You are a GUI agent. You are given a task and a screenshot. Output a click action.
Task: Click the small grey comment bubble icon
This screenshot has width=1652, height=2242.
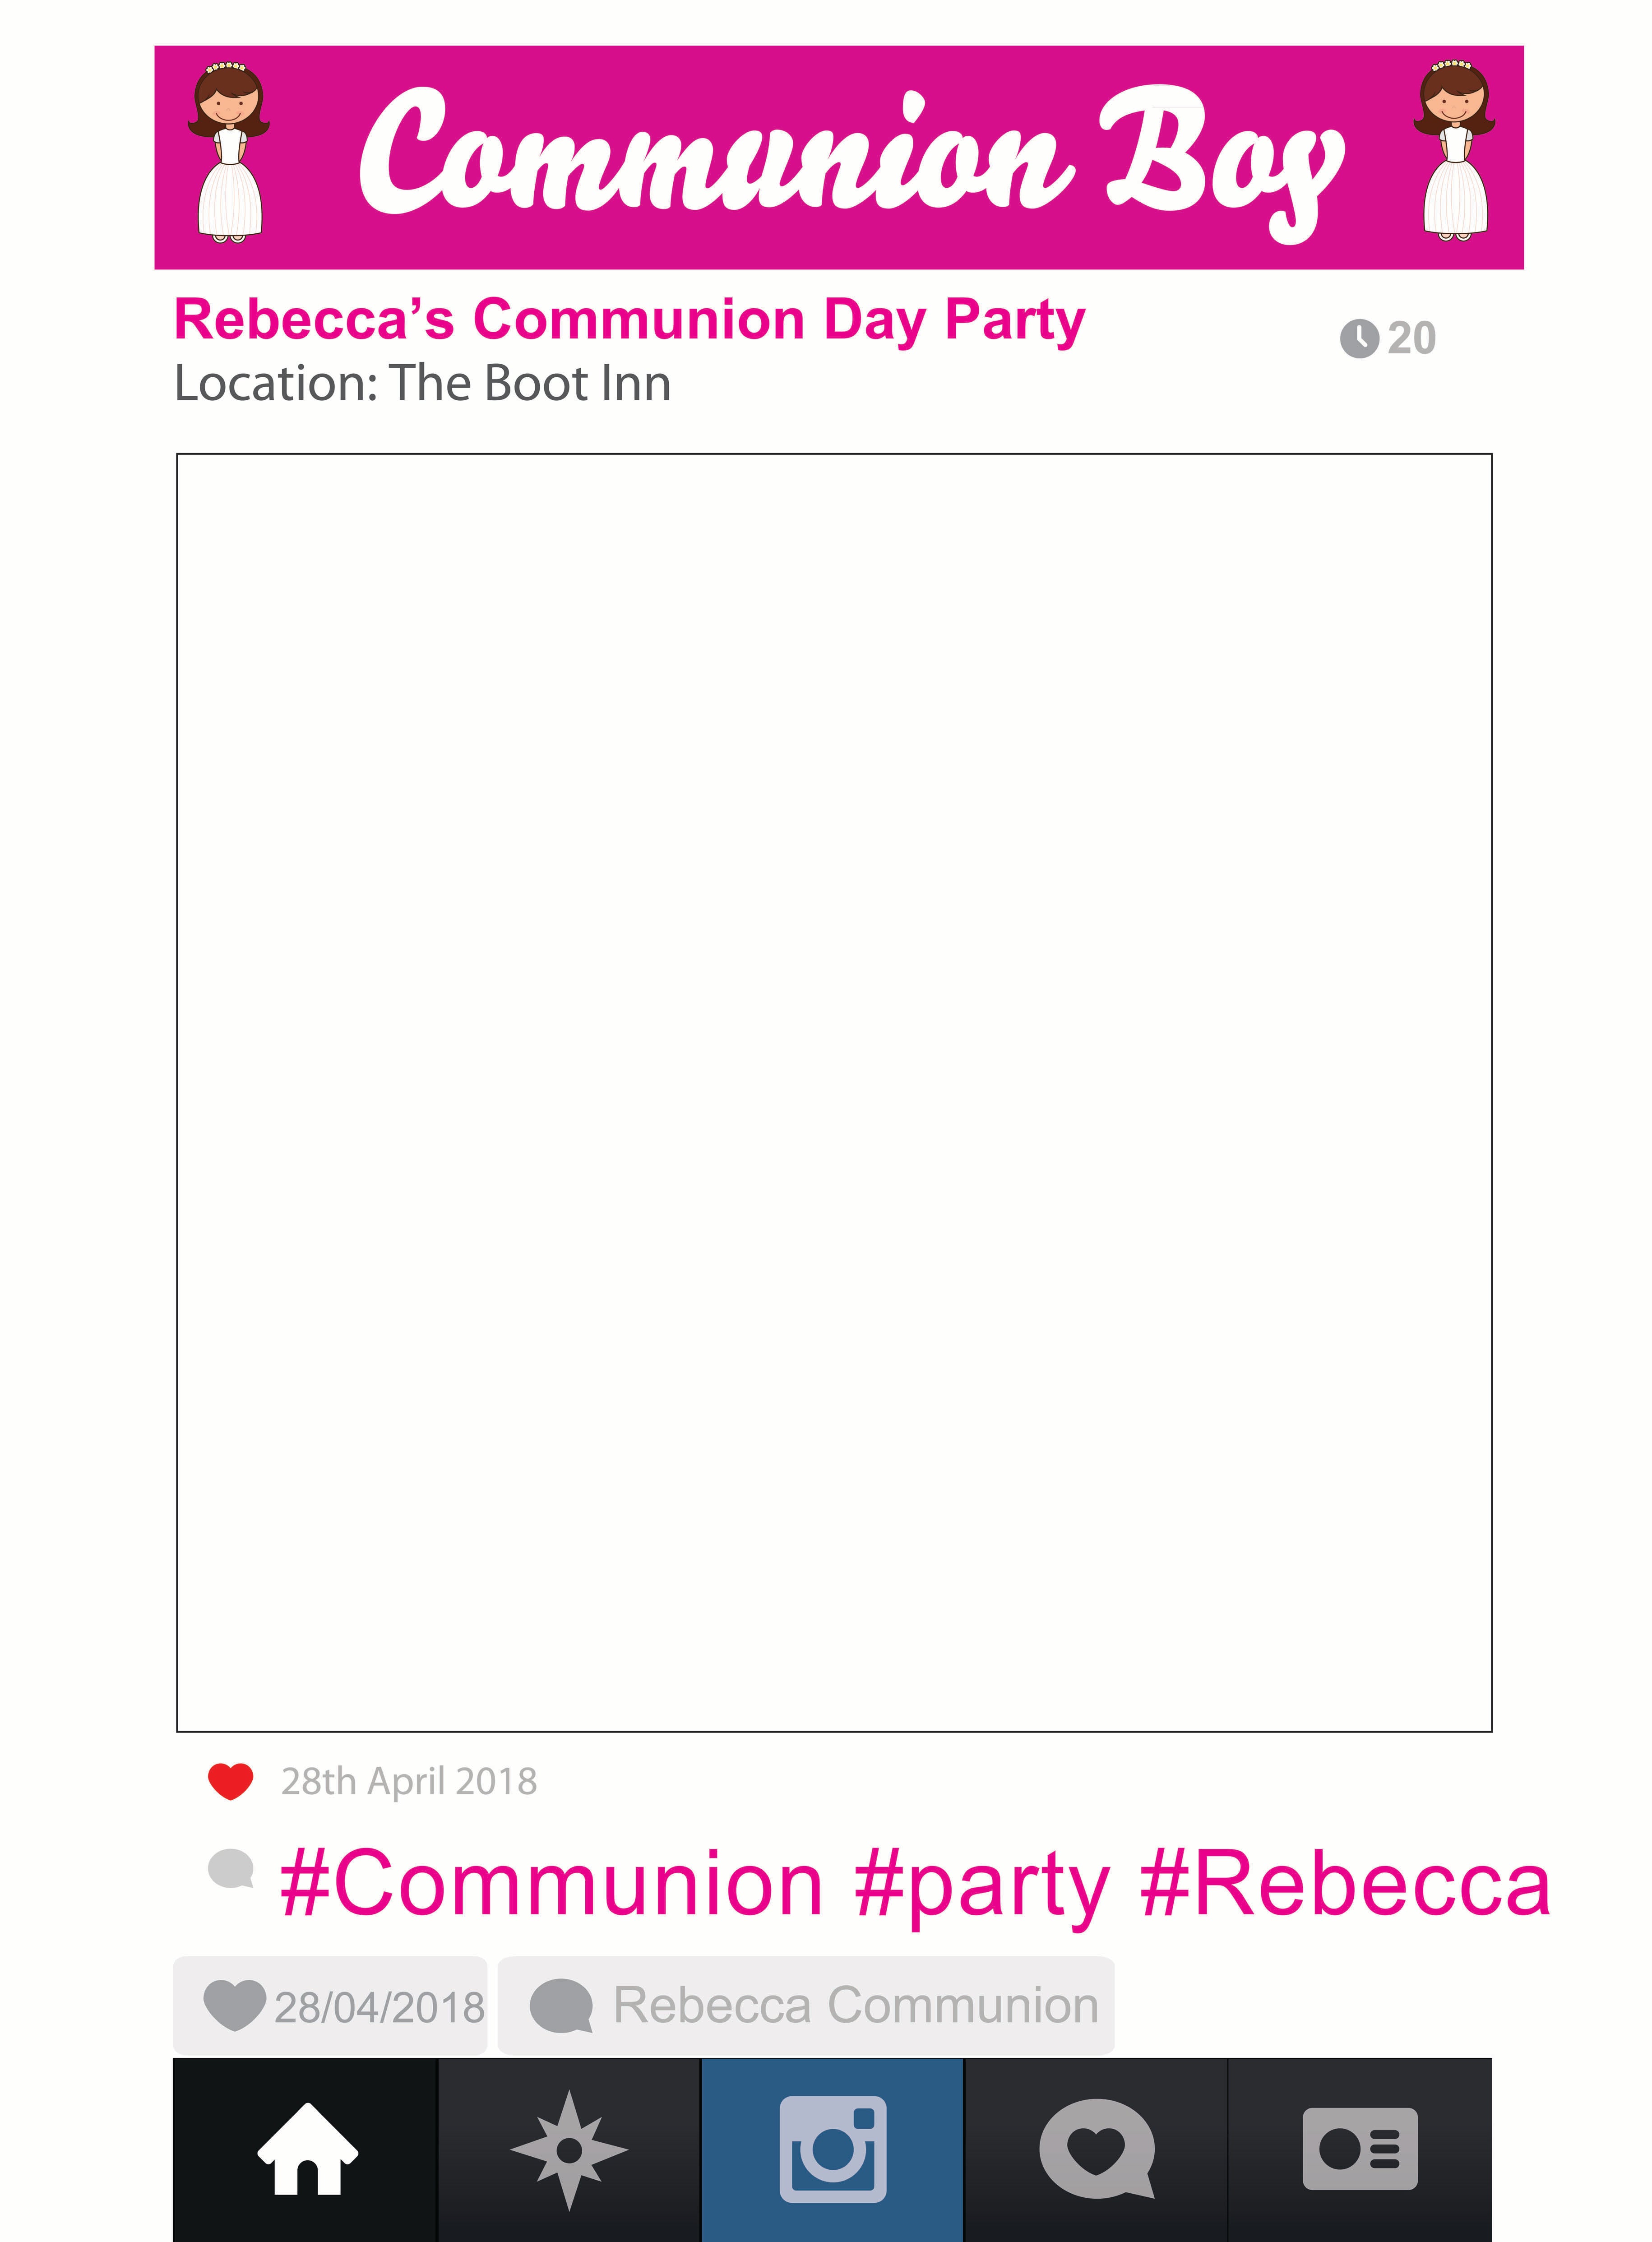(231, 1868)
